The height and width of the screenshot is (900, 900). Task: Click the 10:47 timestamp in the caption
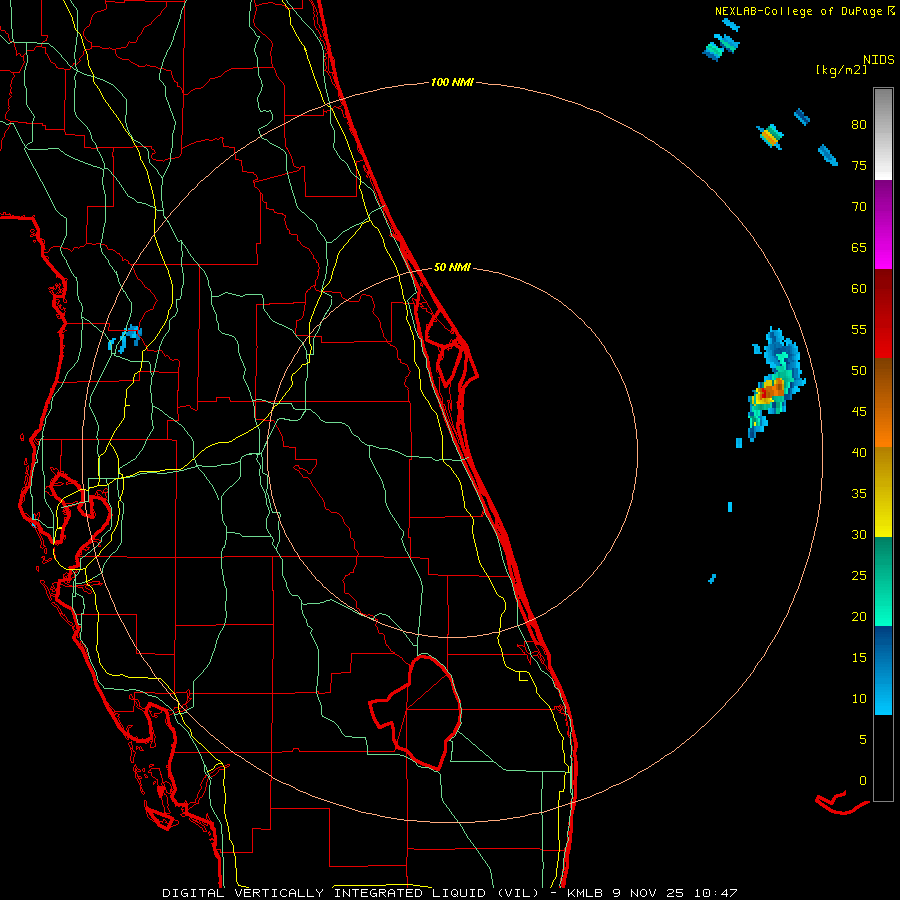tap(716, 893)
